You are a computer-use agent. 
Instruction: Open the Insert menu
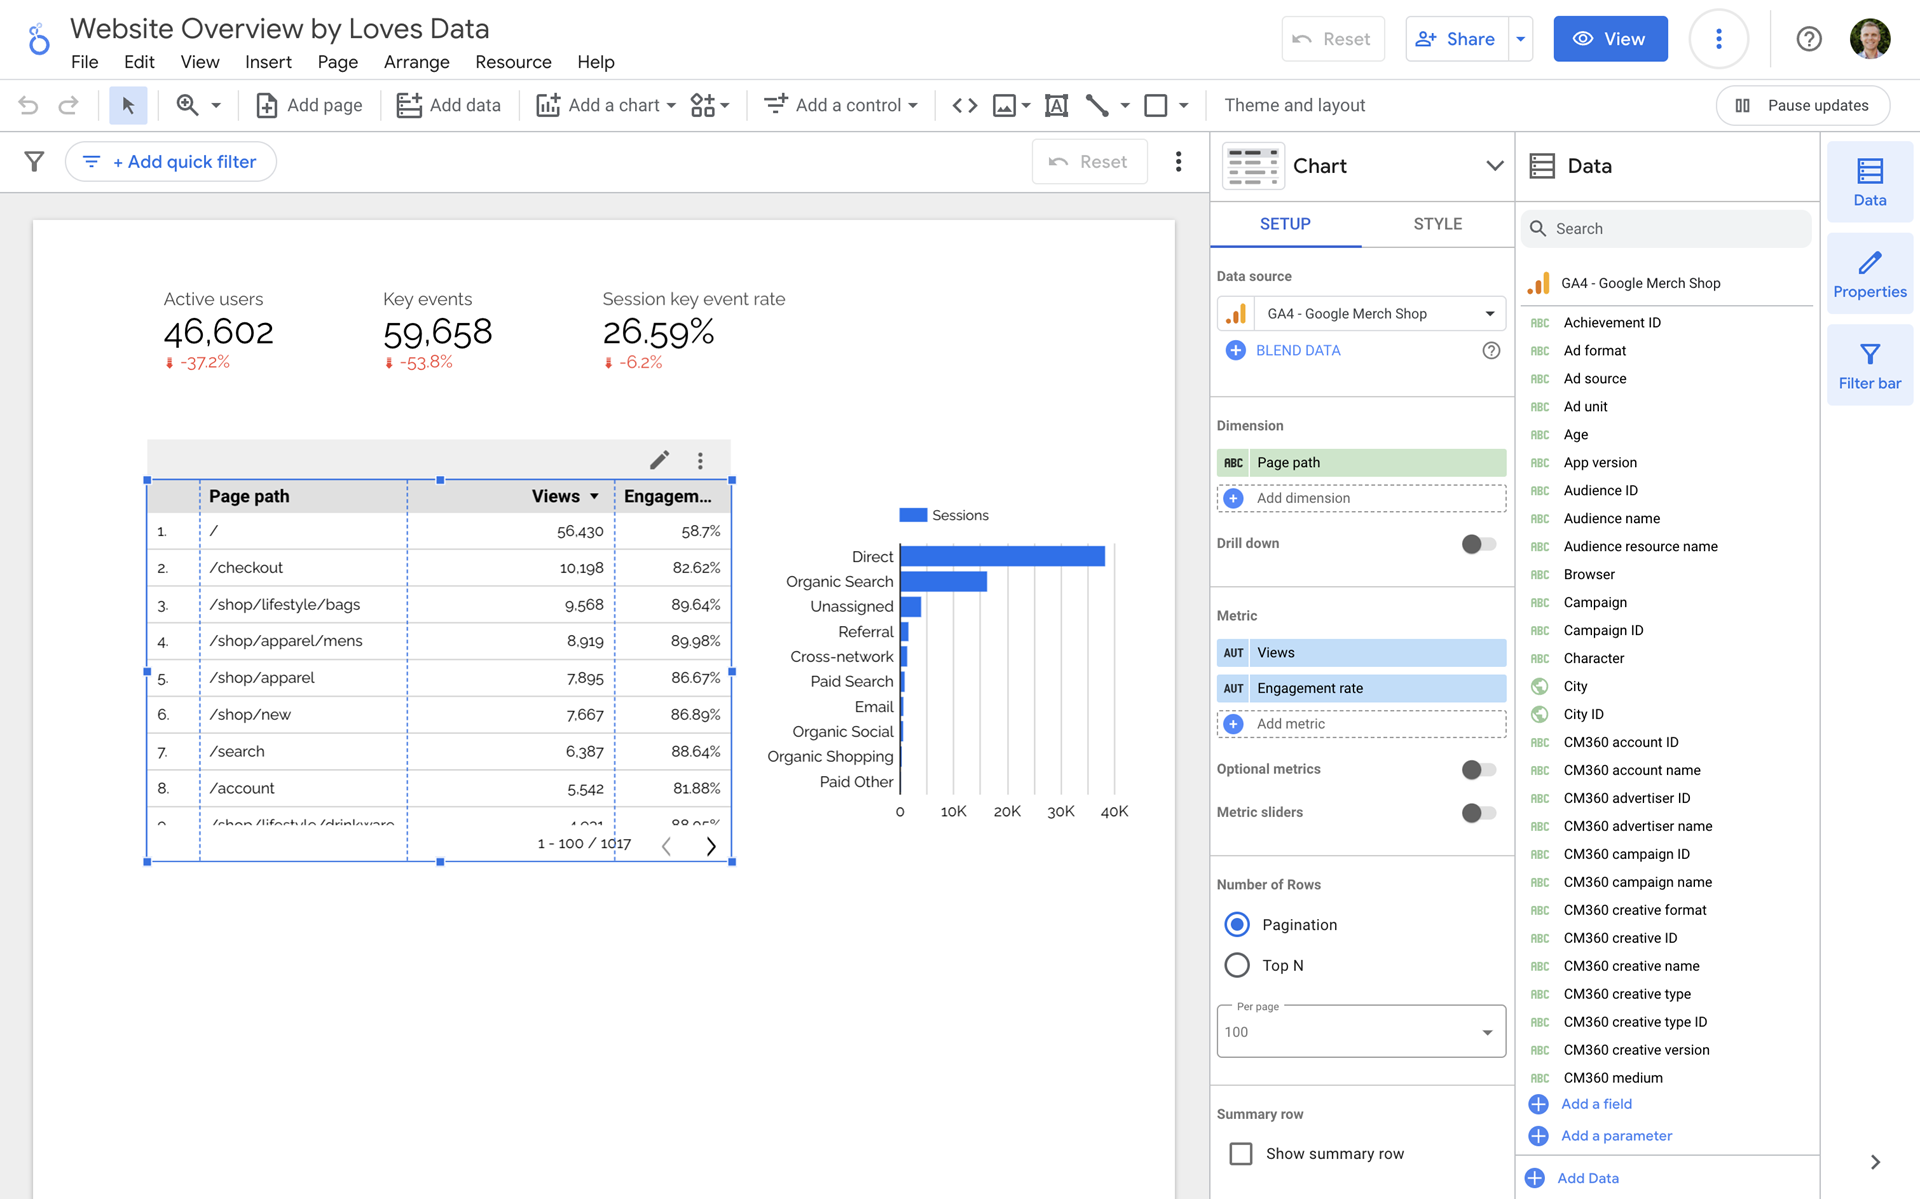click(x=268, y=62)
